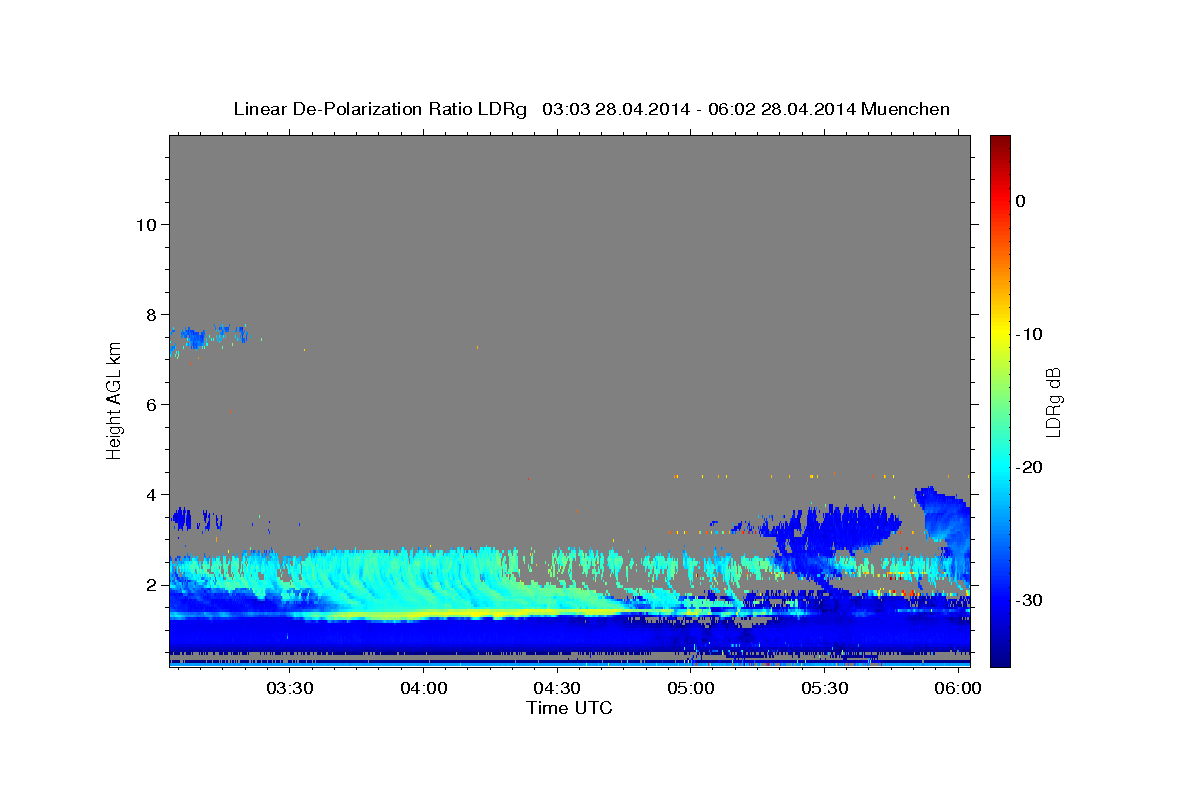1200x800 pixels.
Task: Select the 05:00 time tick label
Action: (x=691, y=688)
